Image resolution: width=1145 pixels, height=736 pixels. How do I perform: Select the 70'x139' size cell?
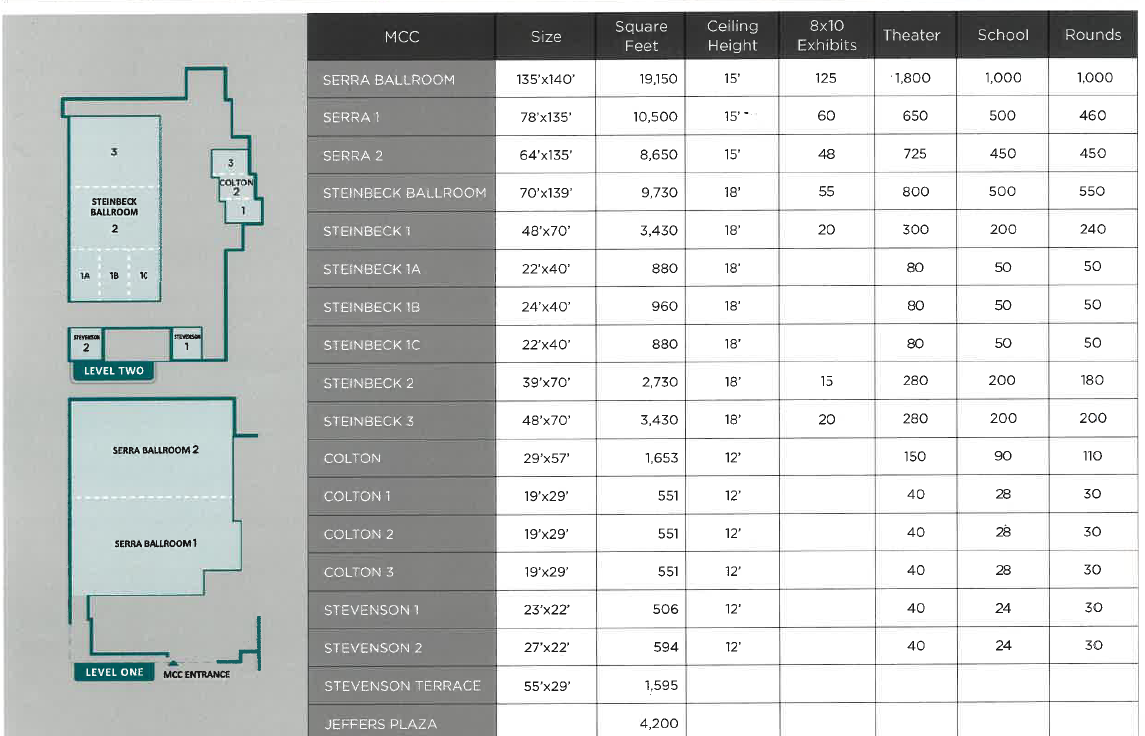pos(545,193)
